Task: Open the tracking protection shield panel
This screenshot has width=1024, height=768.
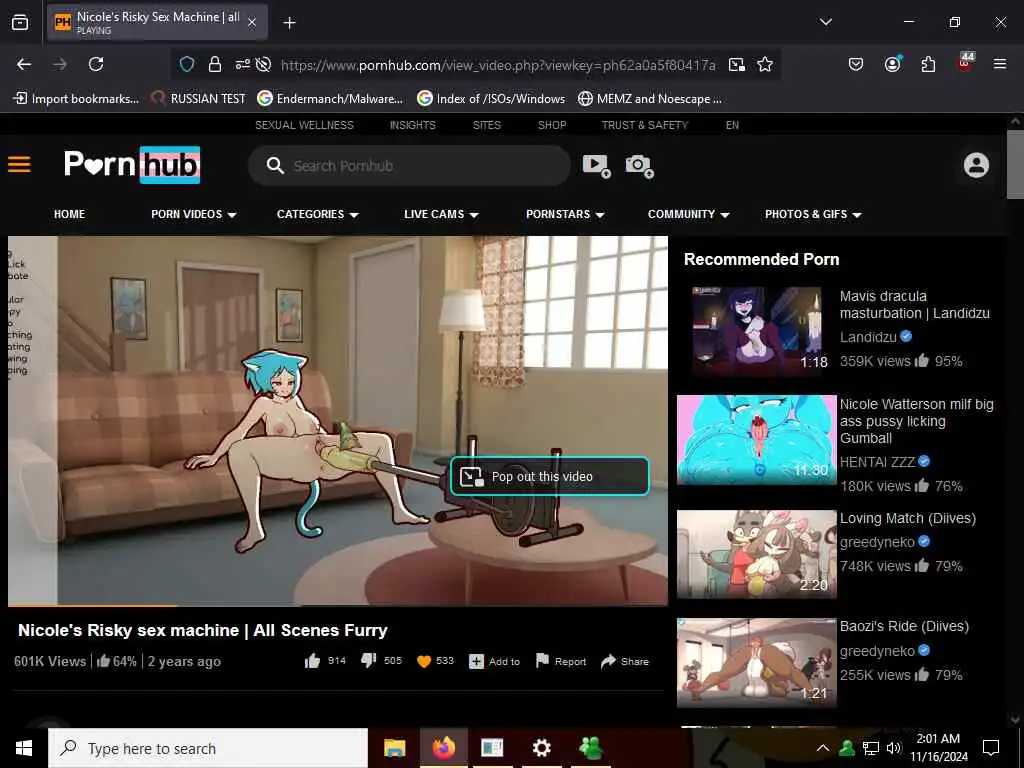Action: (187, 64)
